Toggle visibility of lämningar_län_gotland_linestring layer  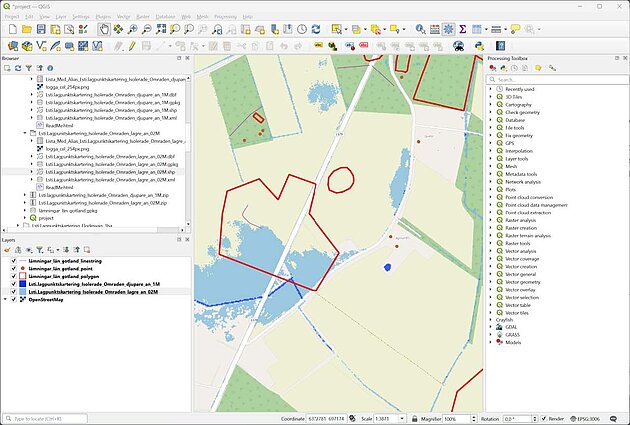pos(14,261)
